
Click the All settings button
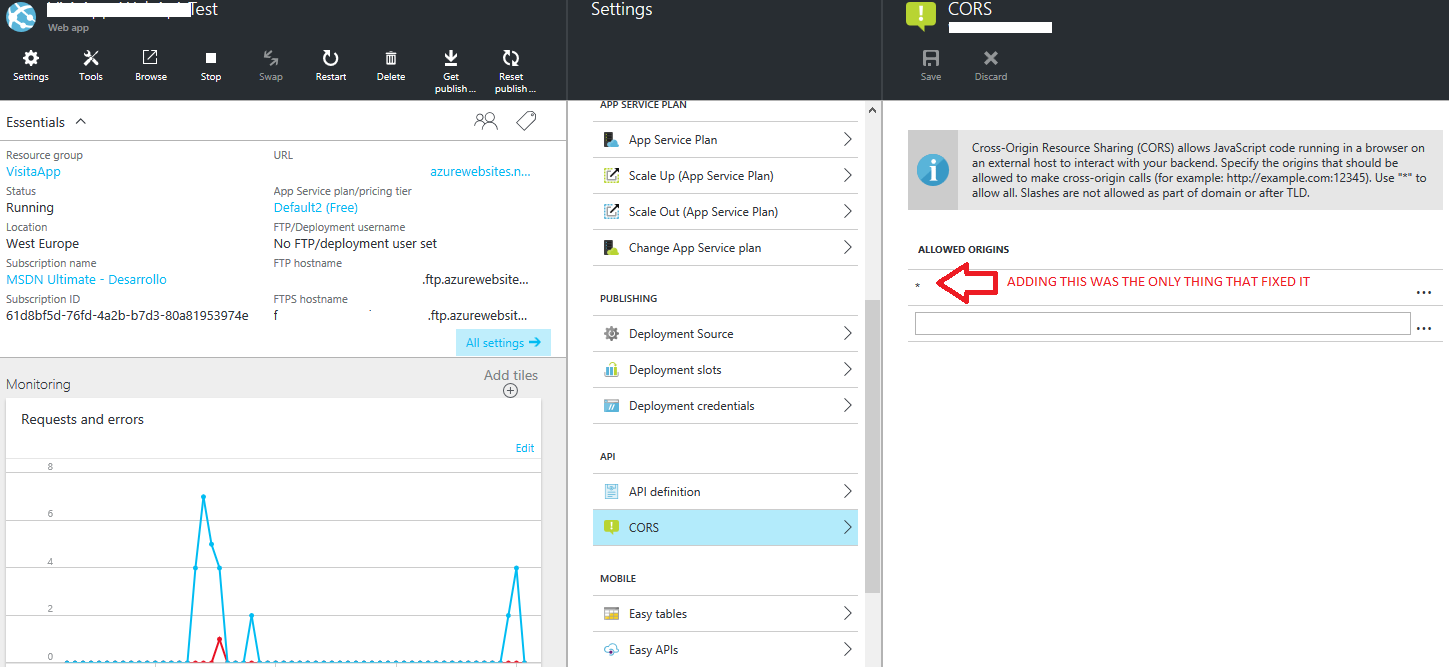502,343
